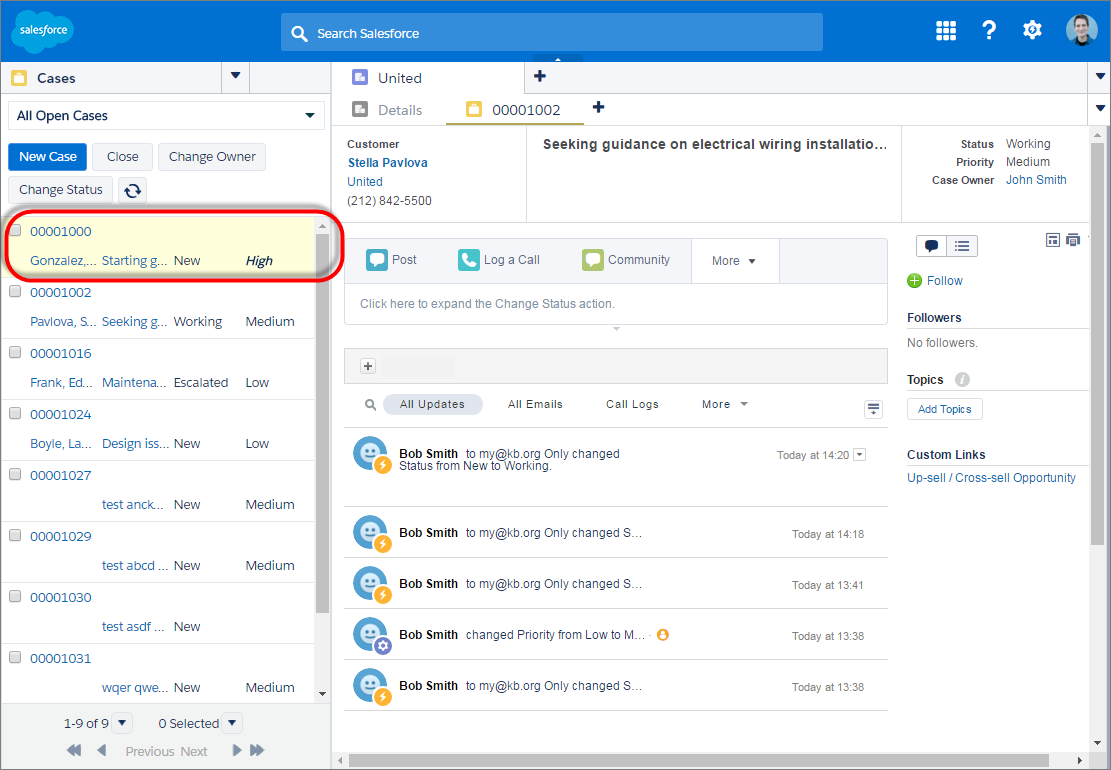Open the 0 Selected dropdown arrow
This screenshot has width=1111, height=770.
coord(232,723)
